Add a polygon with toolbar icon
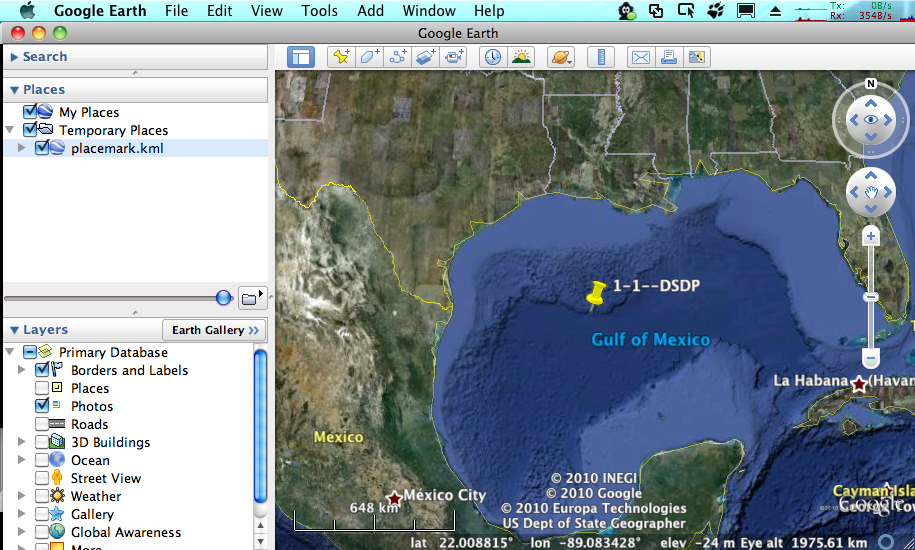Image resolution: width=915 pixels, height=550 pixels. 369,57
